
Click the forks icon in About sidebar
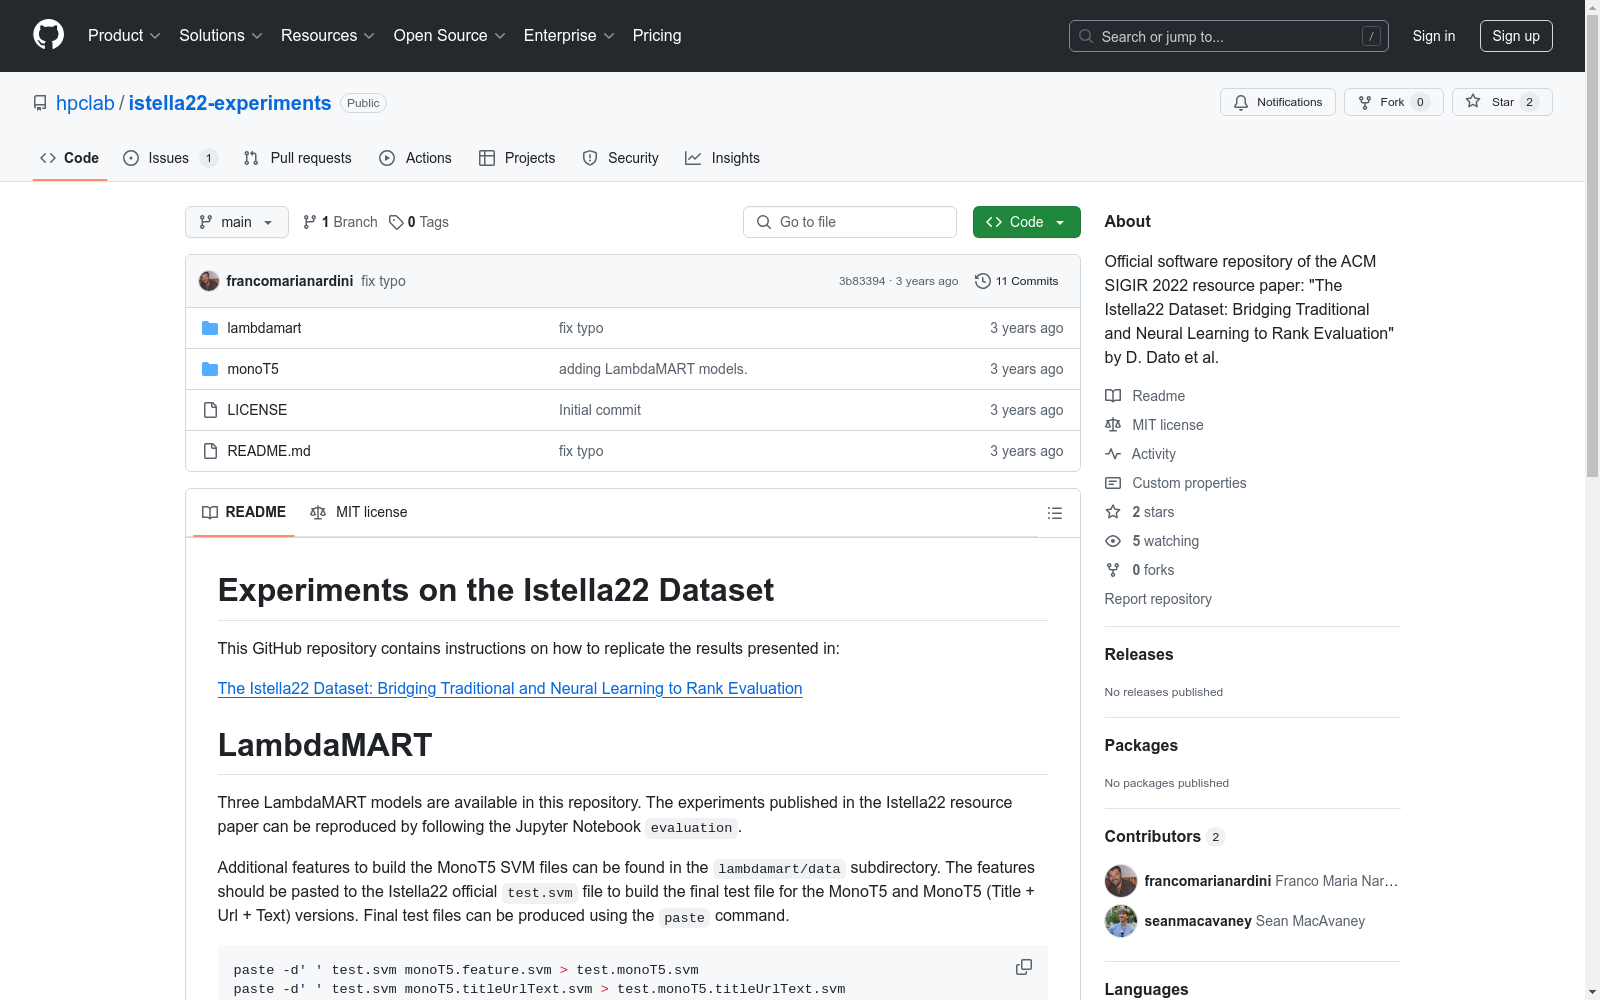point(1113,570)
